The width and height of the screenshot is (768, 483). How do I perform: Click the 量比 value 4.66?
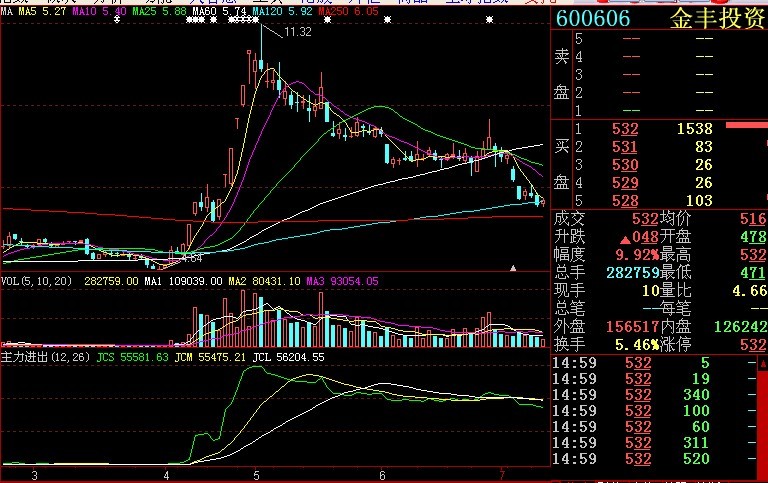(x=749, y=290)
